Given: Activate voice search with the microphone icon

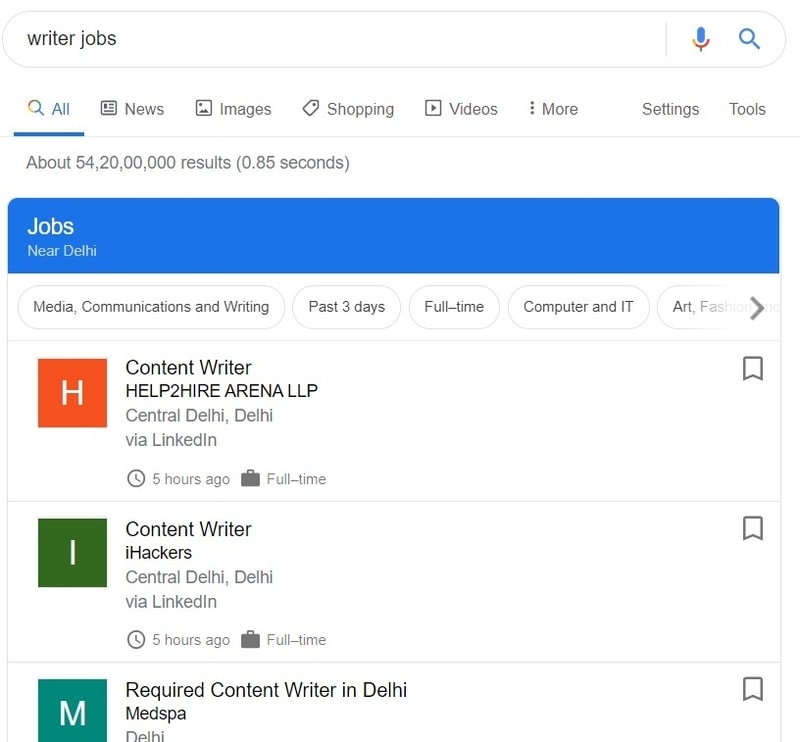Looking at the screenshot, I should click(701, 38).
